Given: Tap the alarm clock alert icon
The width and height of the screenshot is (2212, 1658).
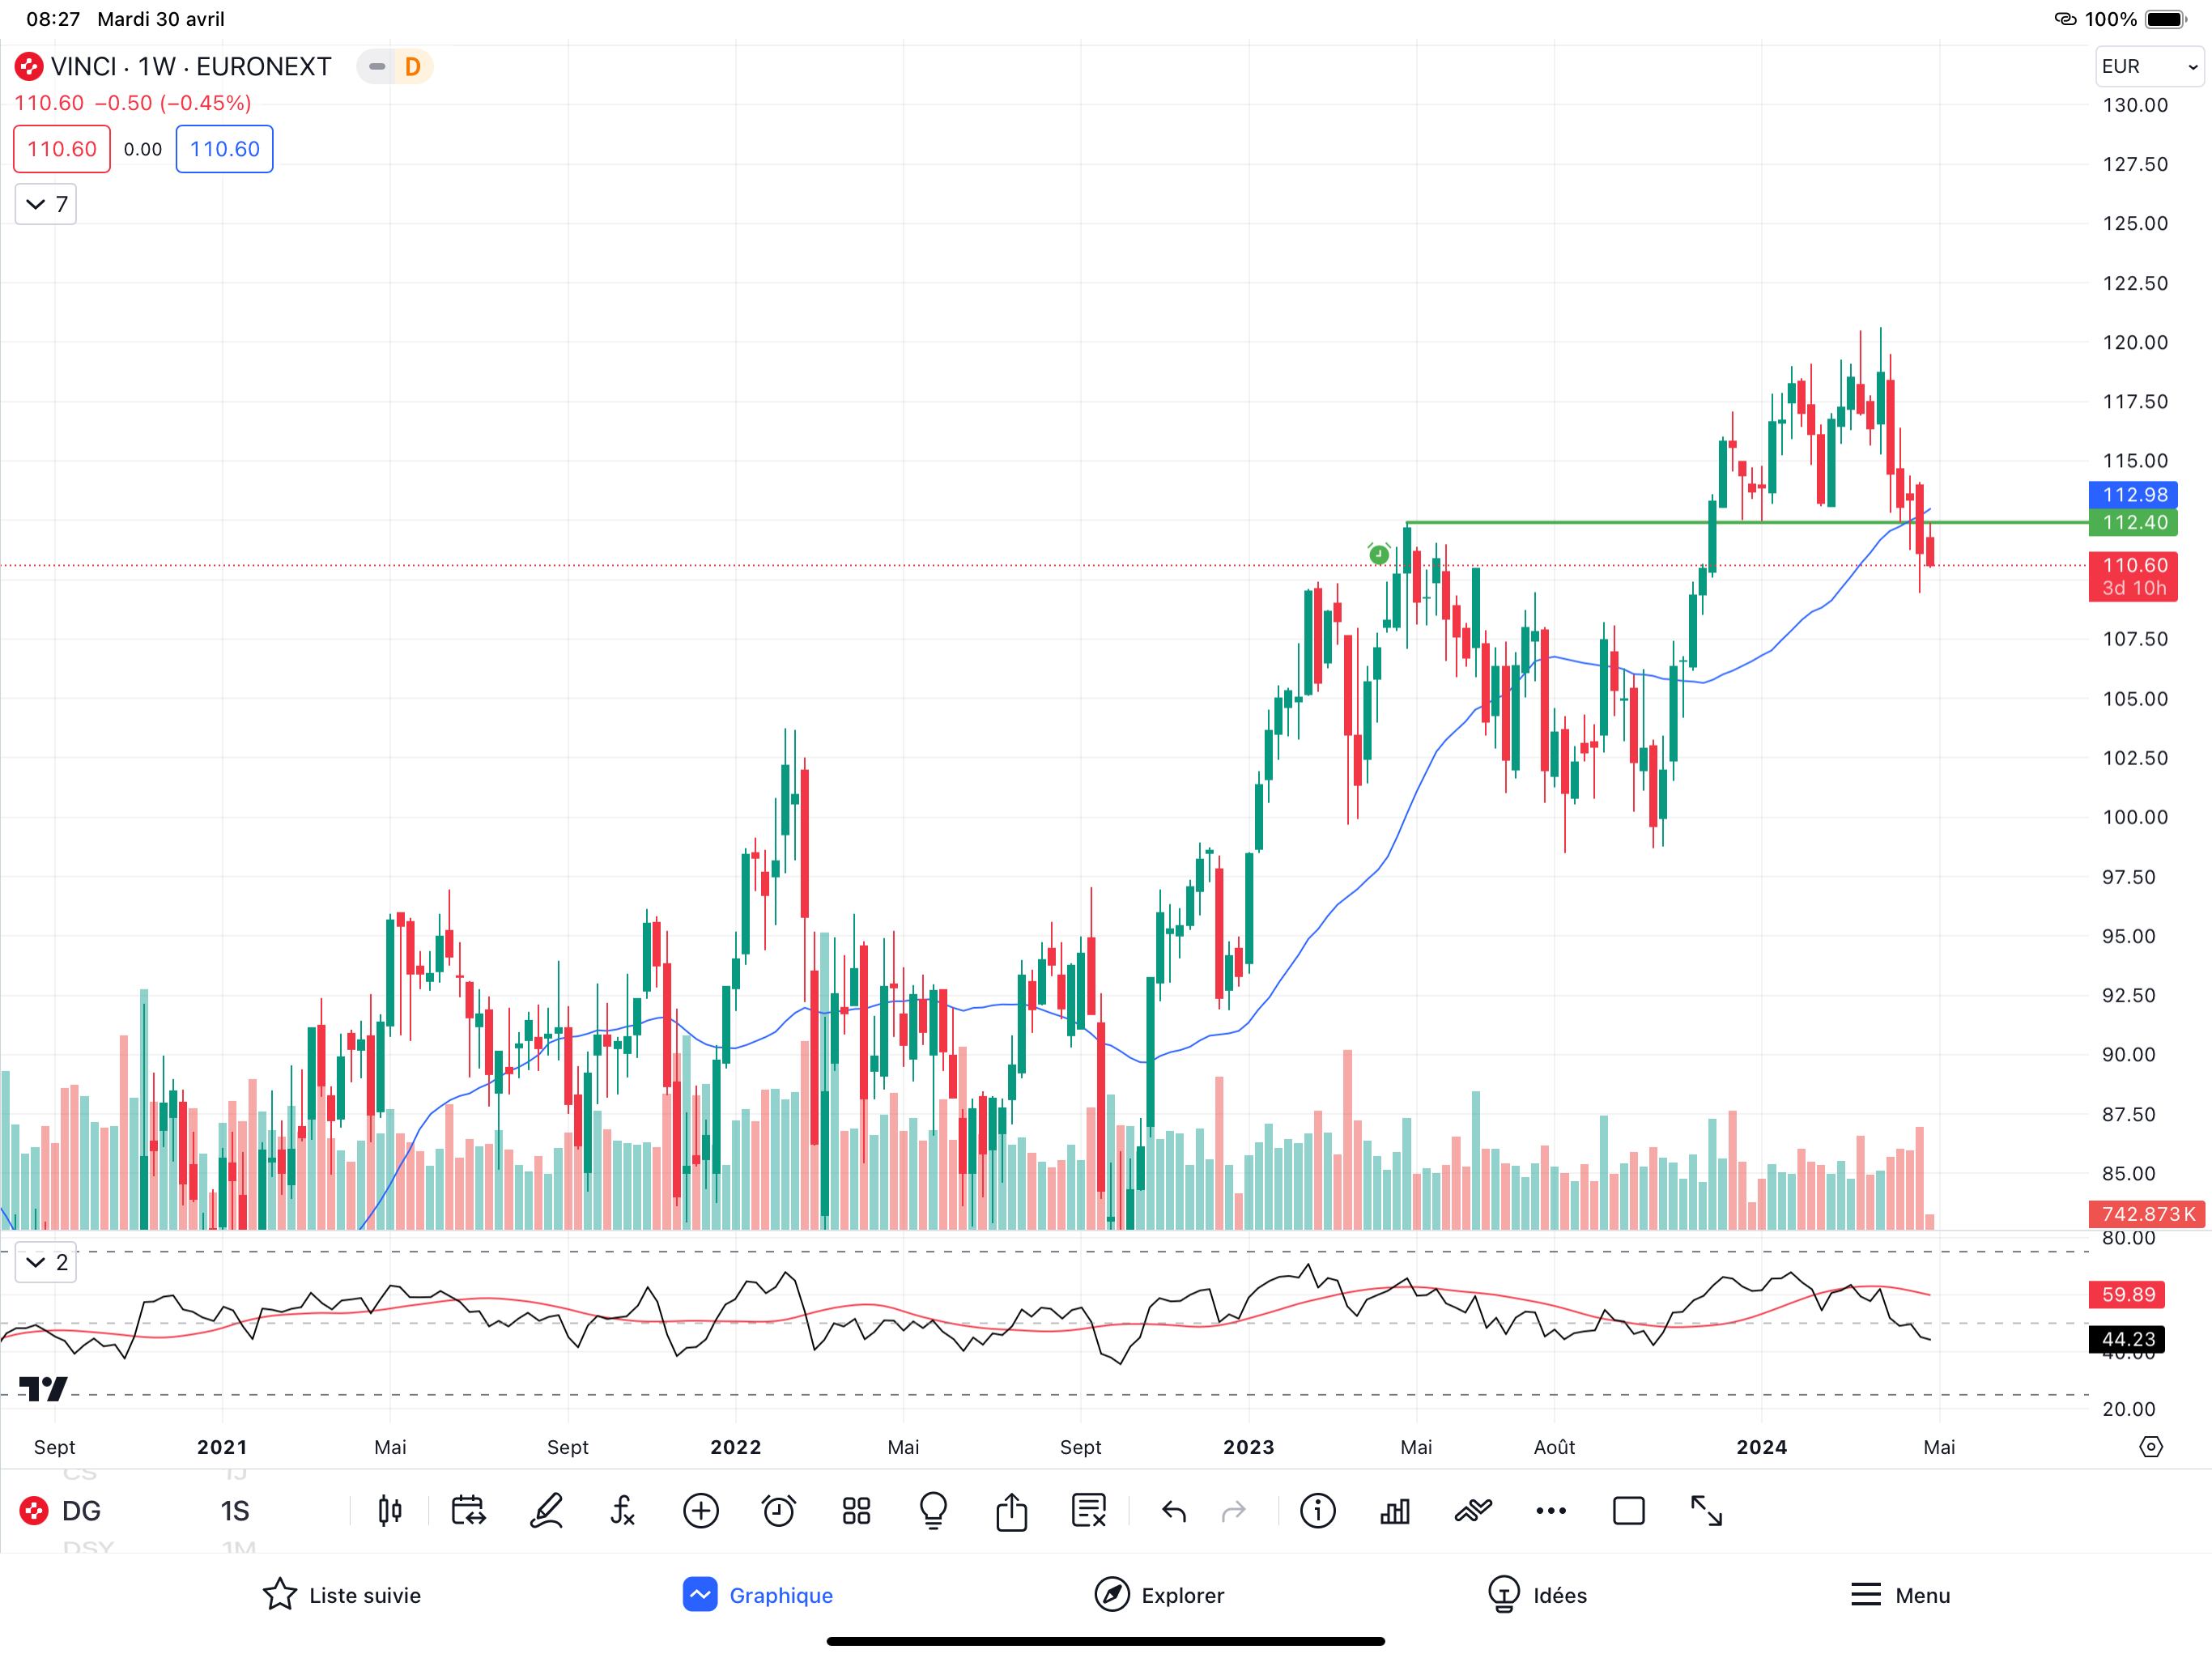Looking at the screenshot, I should [x=778, y=1511].
